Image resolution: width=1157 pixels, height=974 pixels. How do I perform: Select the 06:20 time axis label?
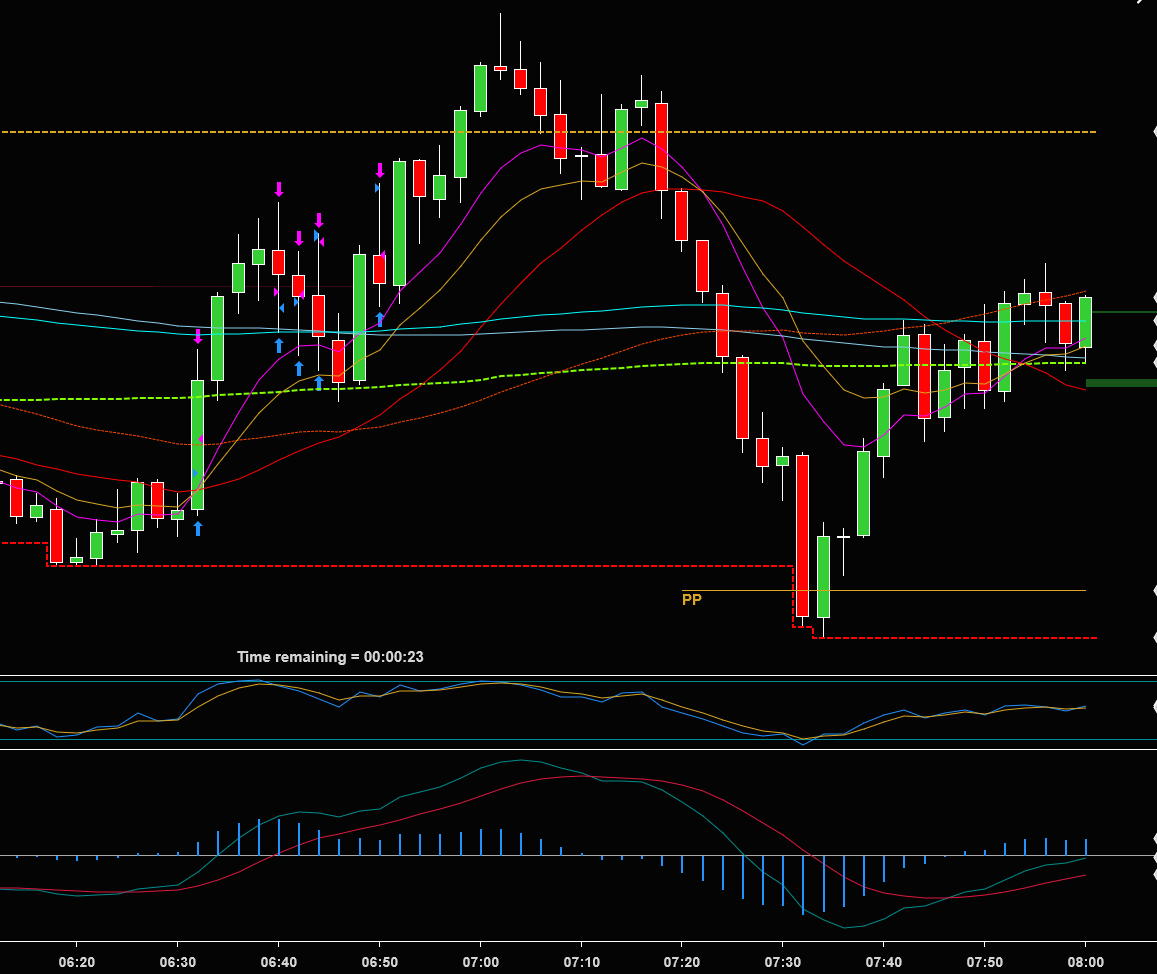(x=77, y=962)
